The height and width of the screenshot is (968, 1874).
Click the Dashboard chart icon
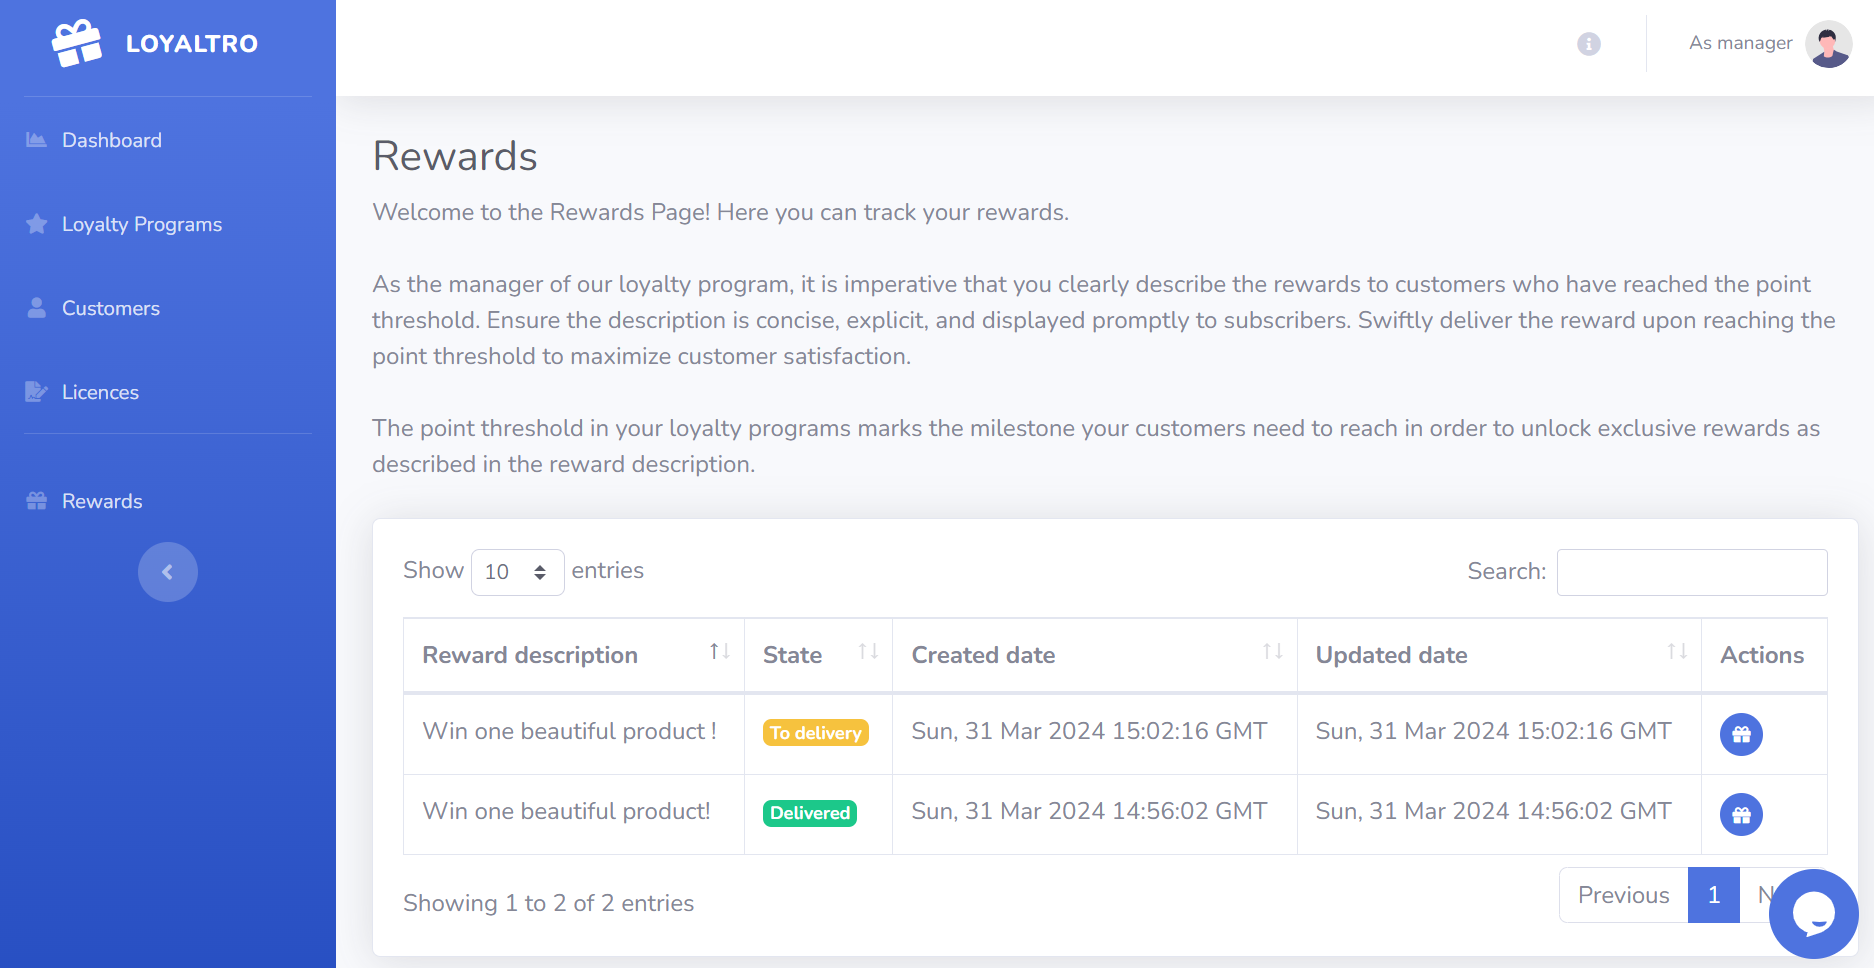pyautogui.click(x=36, y=140)
